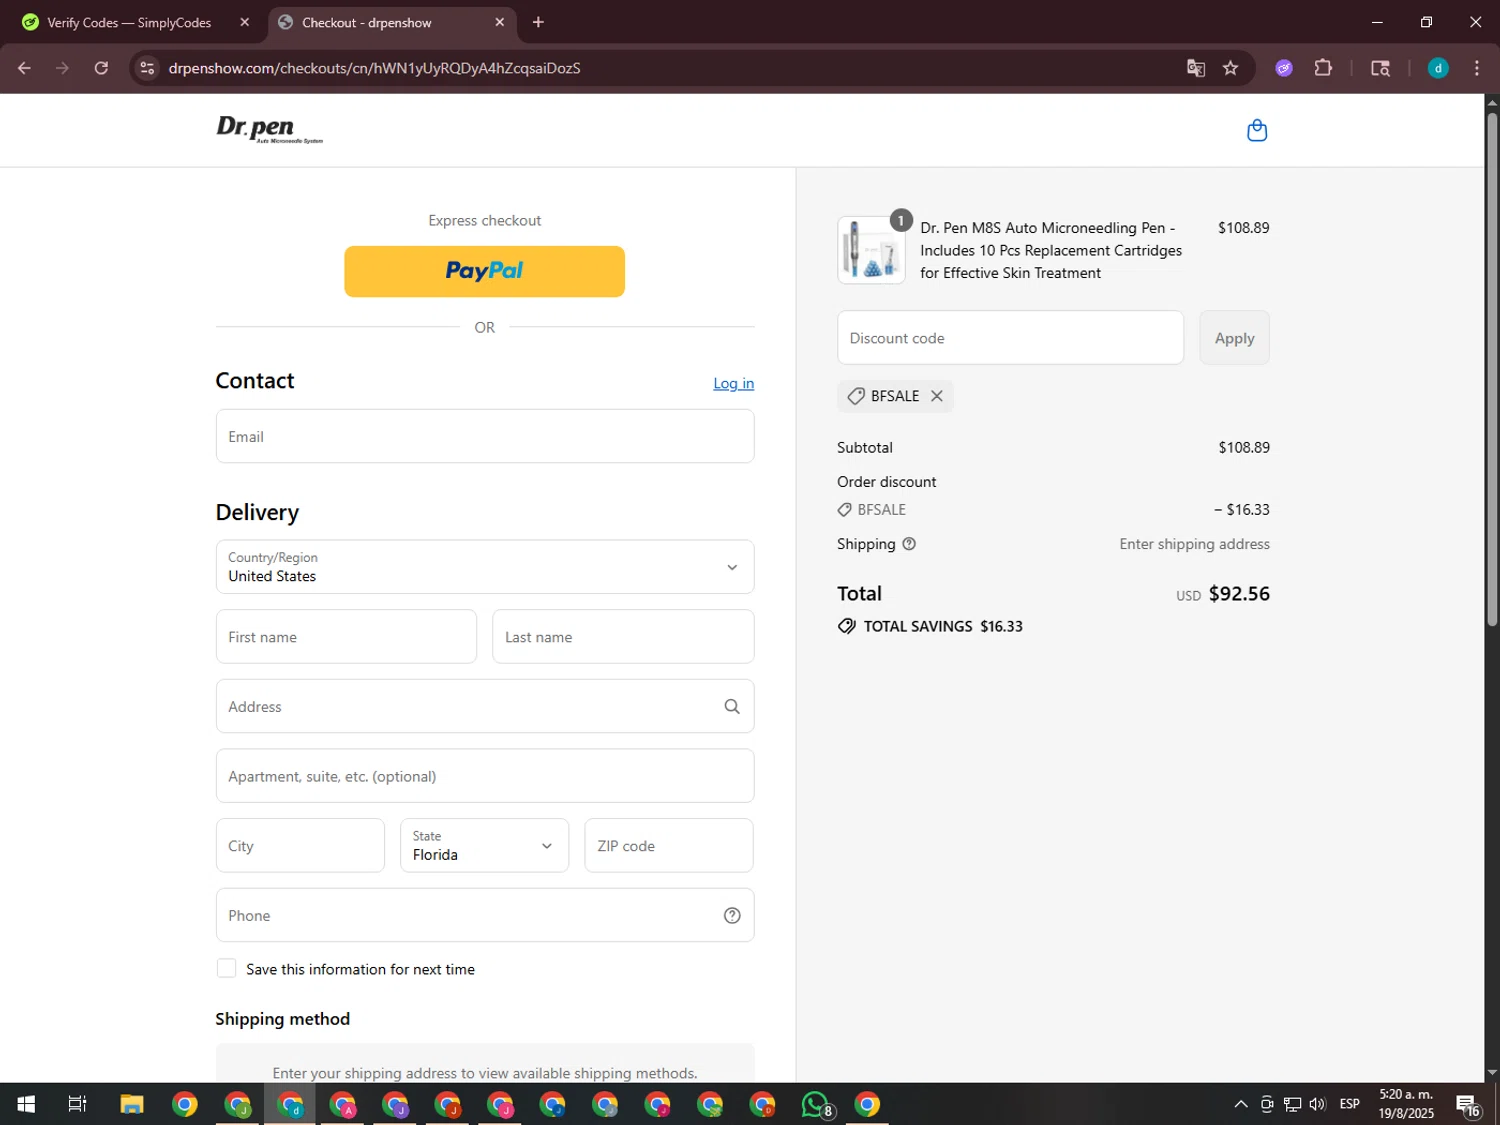Click the browser address bar URL
This screenshot has width=1500, height=1125.
[375, 68]
